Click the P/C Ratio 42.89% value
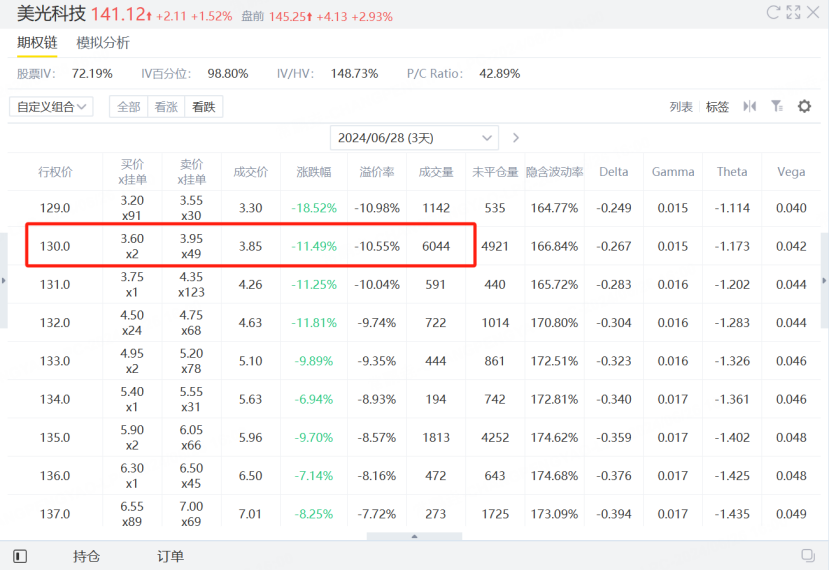The image size is (830, 570). coord(500,74)
